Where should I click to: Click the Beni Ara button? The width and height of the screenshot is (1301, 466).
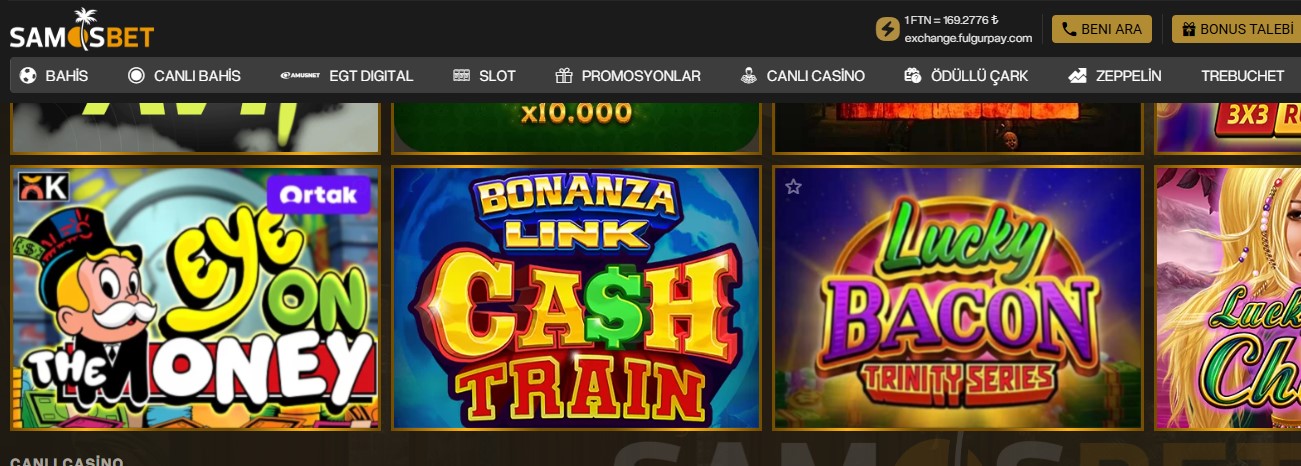point(1102,29)
